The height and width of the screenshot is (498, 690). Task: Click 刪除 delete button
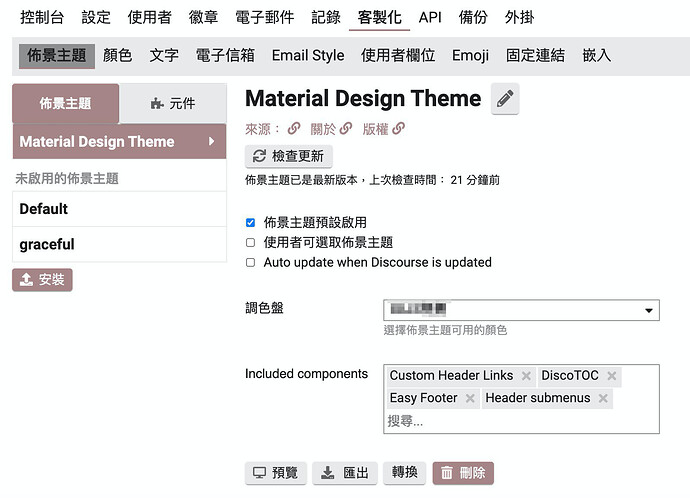(x=463, y=473)
